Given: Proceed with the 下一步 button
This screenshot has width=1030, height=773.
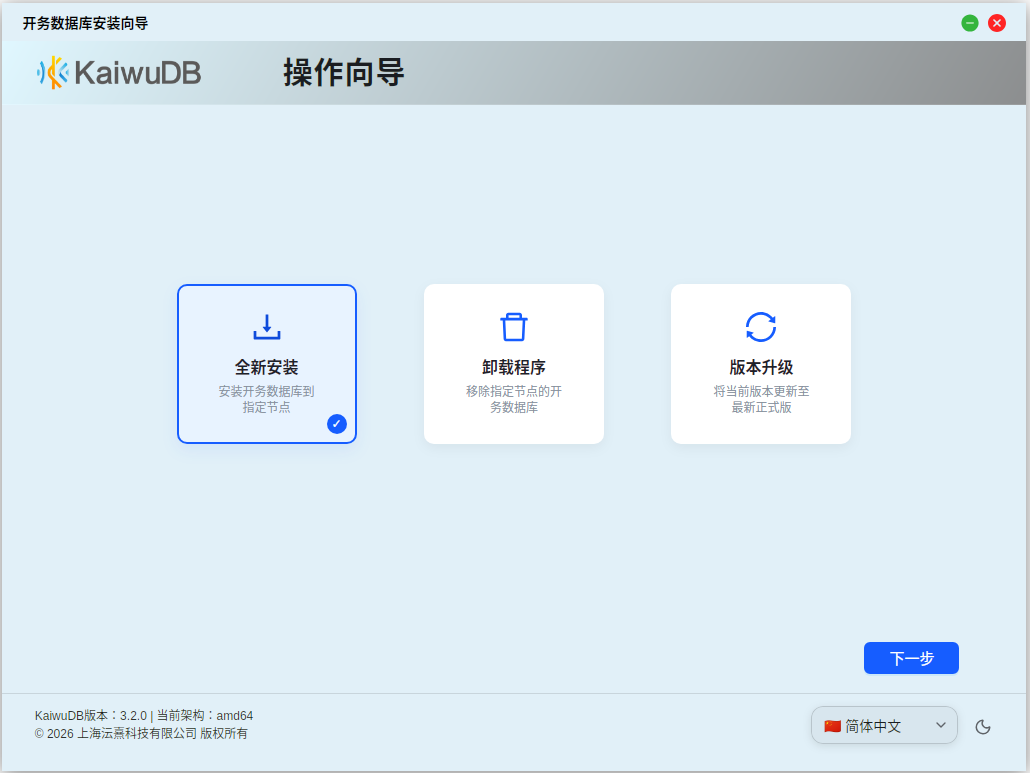Looking at the screenshot, I should click(911, 658).
